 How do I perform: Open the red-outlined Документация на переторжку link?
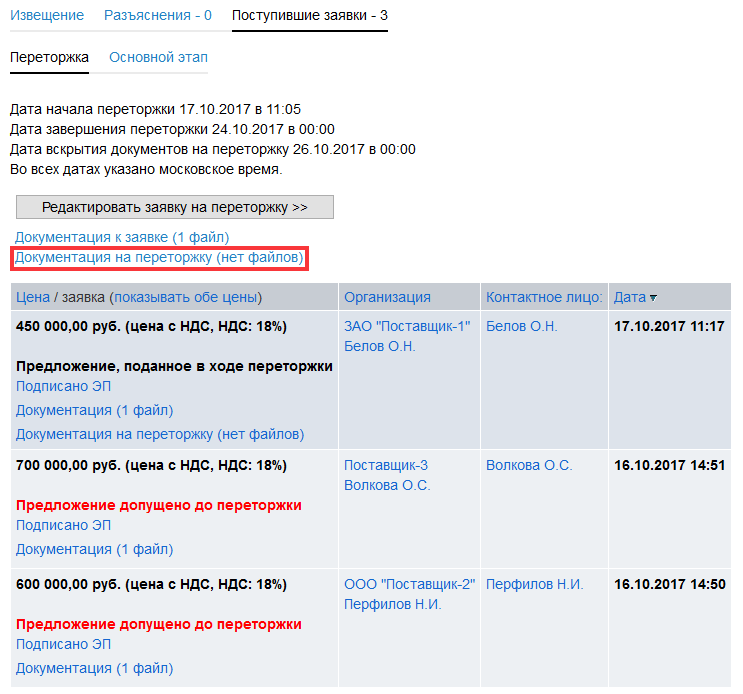159,258
